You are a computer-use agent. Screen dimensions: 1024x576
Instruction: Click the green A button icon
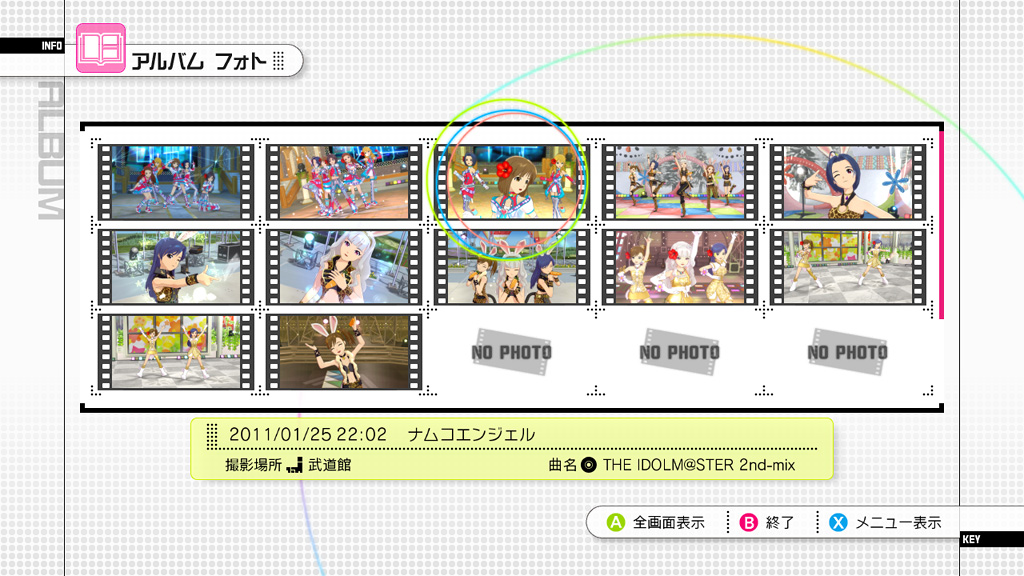(x=616, y=522)
